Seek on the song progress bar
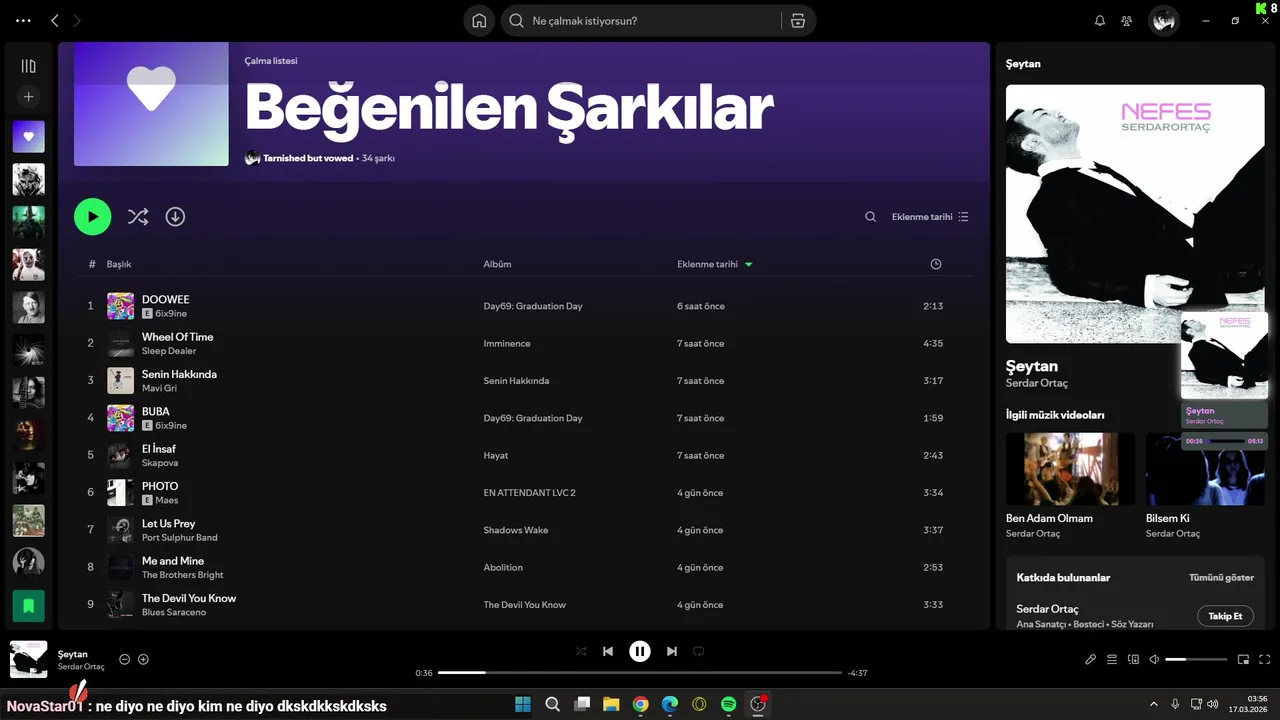The image size is (1280, 720). click(x=640, y=673)
